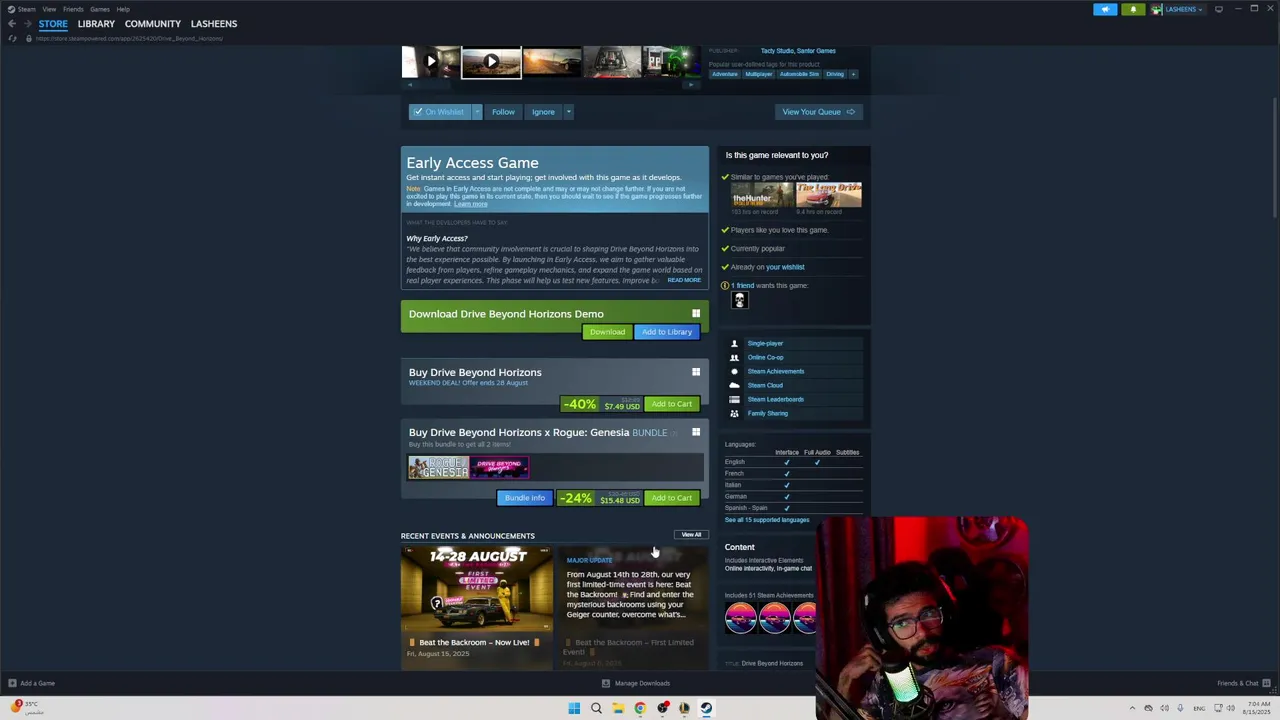Expand Early Access text with READ MORE
Viewport: 1280px width, 720px height.
[x=684, y=280]
